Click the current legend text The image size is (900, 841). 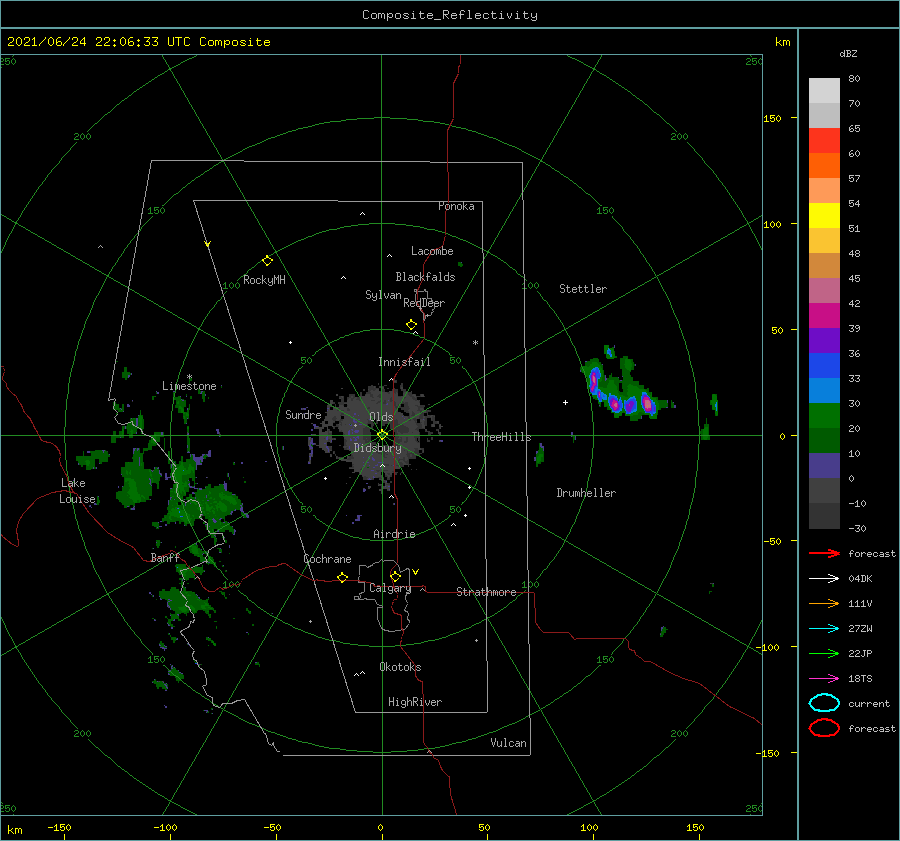[x=869, y=704]
